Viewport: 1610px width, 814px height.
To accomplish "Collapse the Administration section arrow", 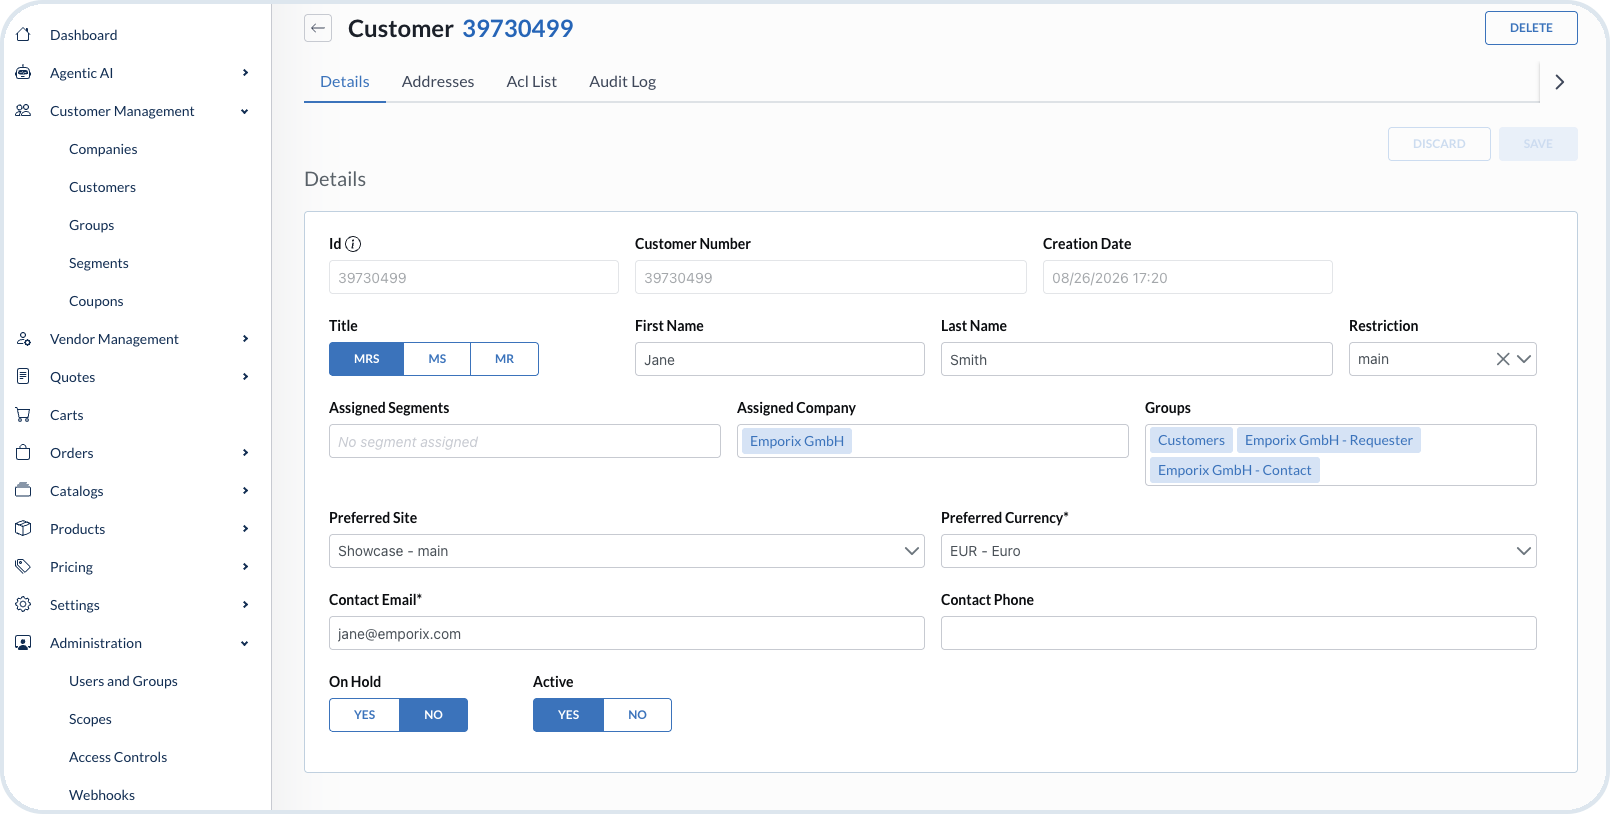I will 245,643.
